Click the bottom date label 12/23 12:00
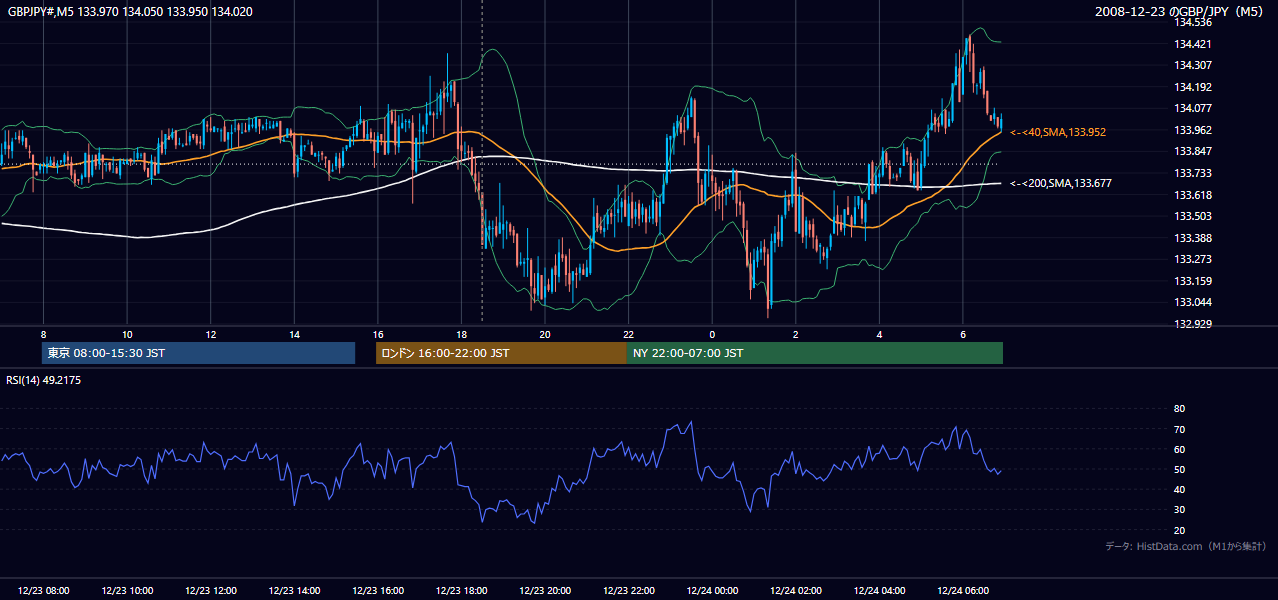1278x600 pixels. (211, 591)
